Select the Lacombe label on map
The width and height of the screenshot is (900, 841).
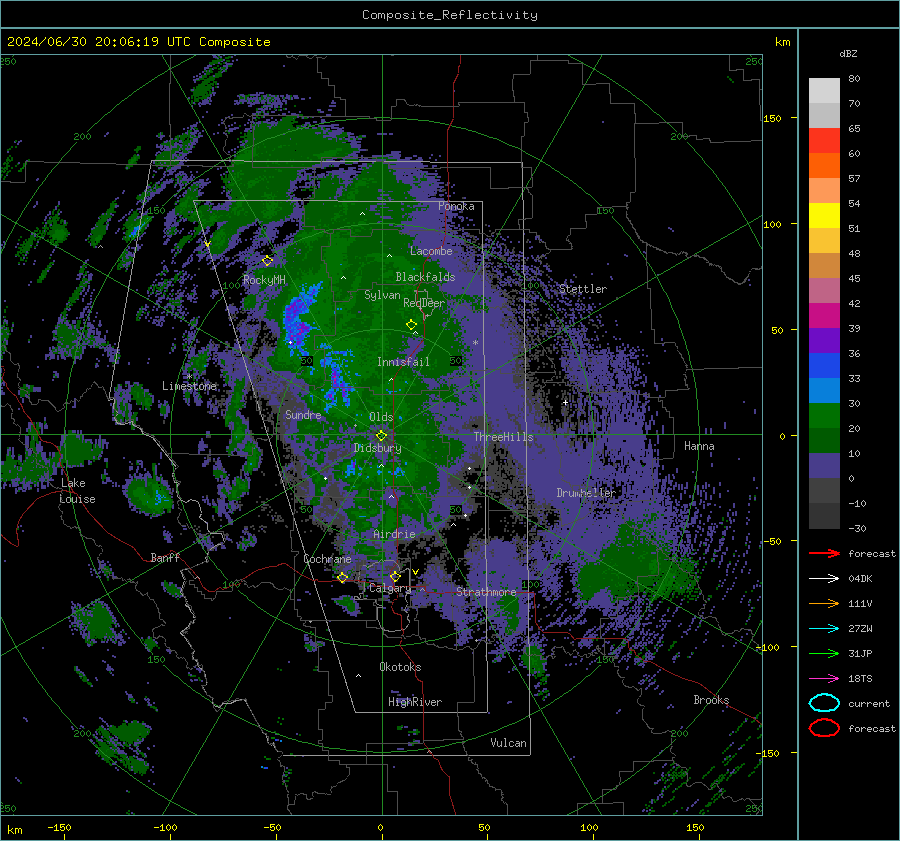431,251
